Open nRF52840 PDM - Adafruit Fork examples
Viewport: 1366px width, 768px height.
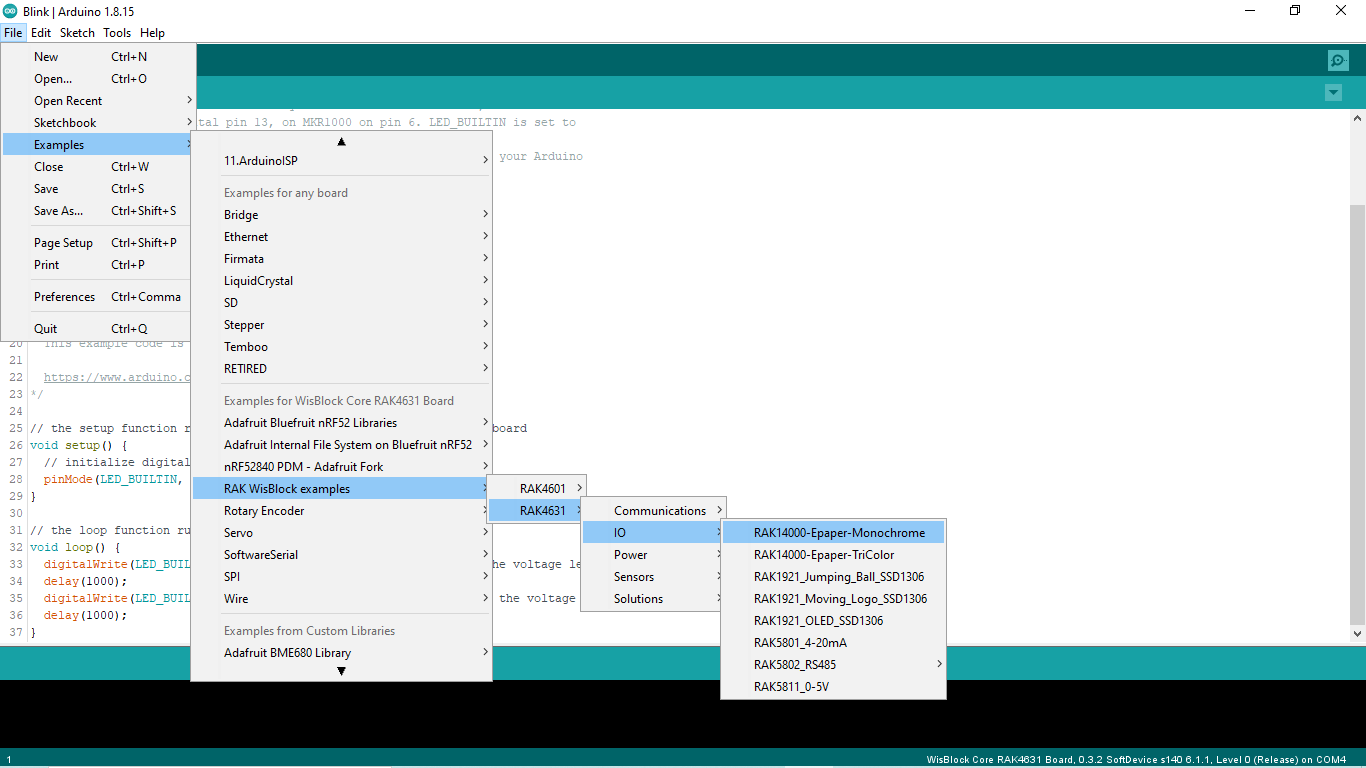pos(342,467)
